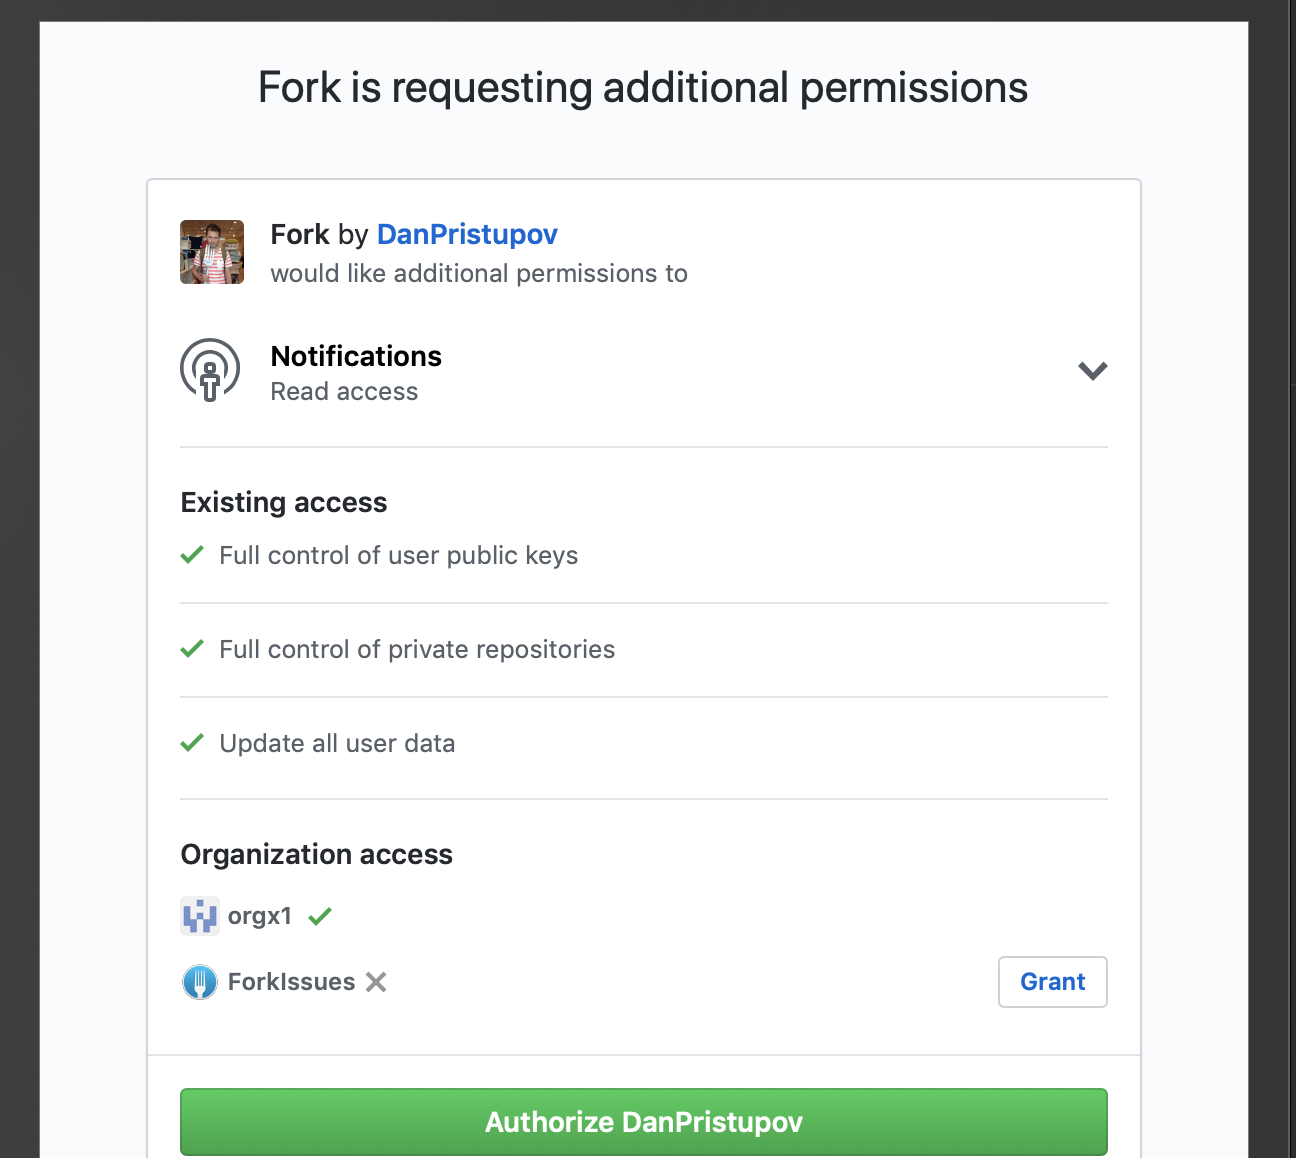Screen dimensions: 1296x1158
Task: Click the 'would like additional permissions to' text
Action: point(478,273)
